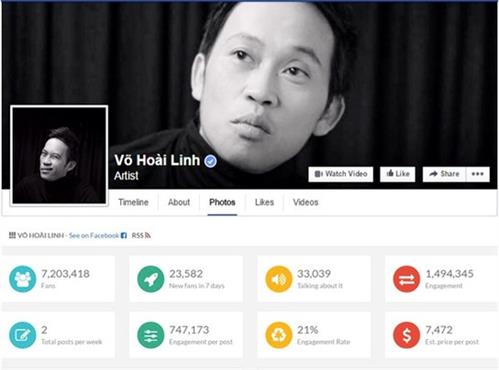Click the Total posts per week edit icon
The width and height of the screenshot is (499, 370).
click(x=22, y=335)
